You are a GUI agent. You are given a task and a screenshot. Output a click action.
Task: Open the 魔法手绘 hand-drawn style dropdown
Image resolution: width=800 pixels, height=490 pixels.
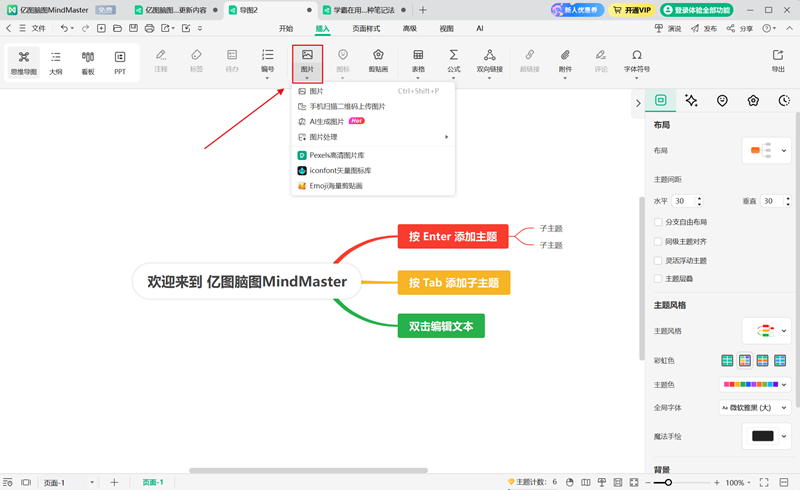[x=784, y=436]
